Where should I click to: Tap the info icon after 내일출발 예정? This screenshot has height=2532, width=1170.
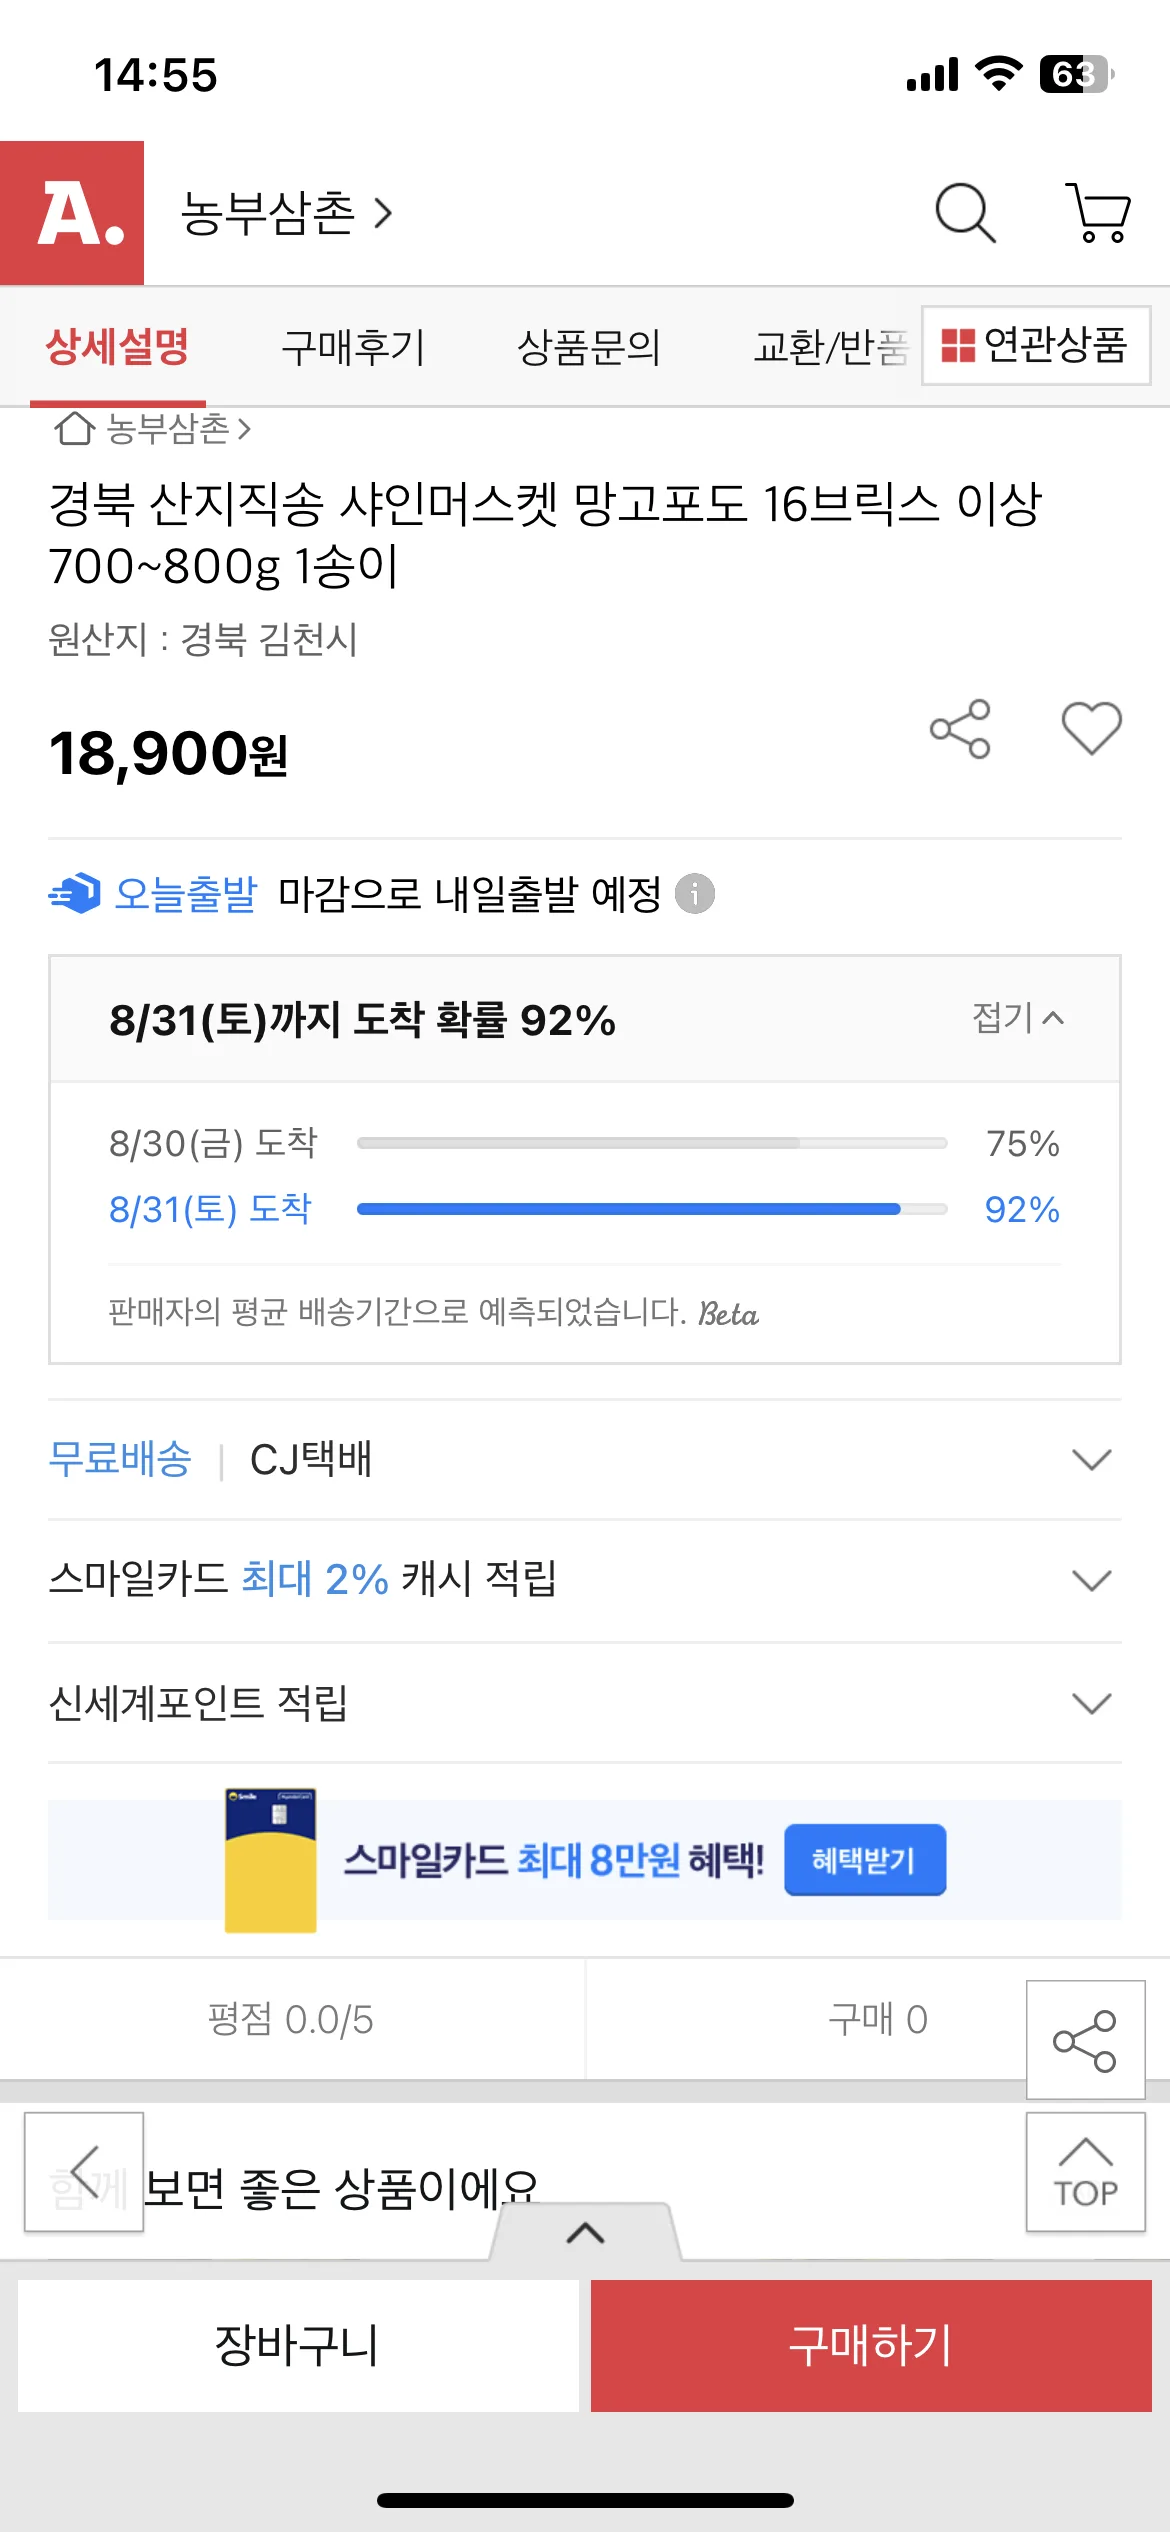695,893
